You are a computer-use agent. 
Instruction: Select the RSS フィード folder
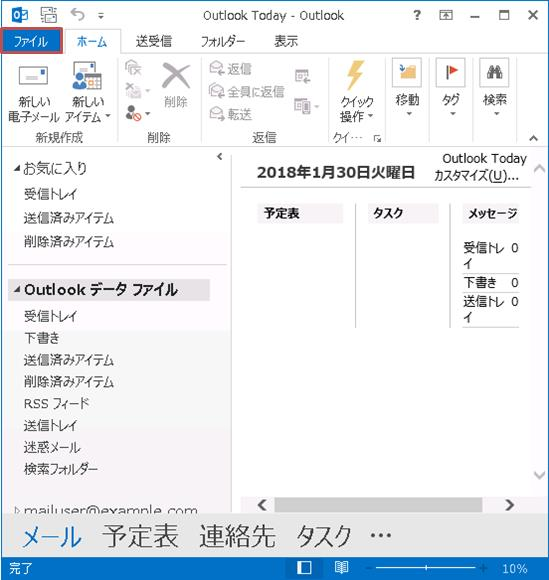[x=57, y=403]
